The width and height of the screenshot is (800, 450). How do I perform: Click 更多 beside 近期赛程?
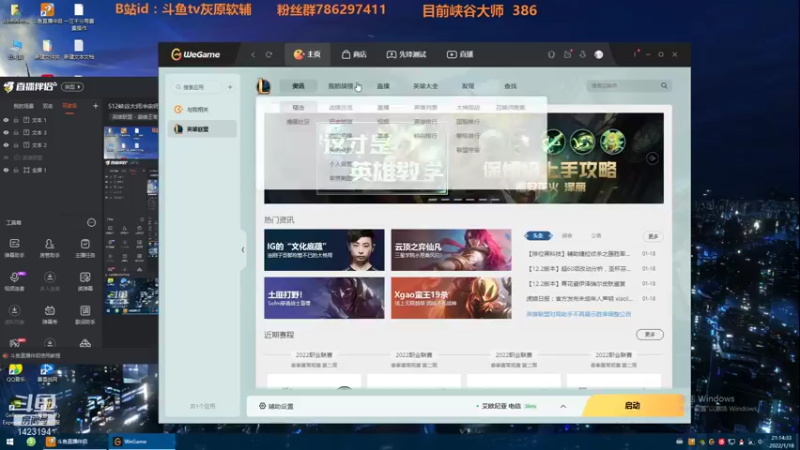pos(649,335)
